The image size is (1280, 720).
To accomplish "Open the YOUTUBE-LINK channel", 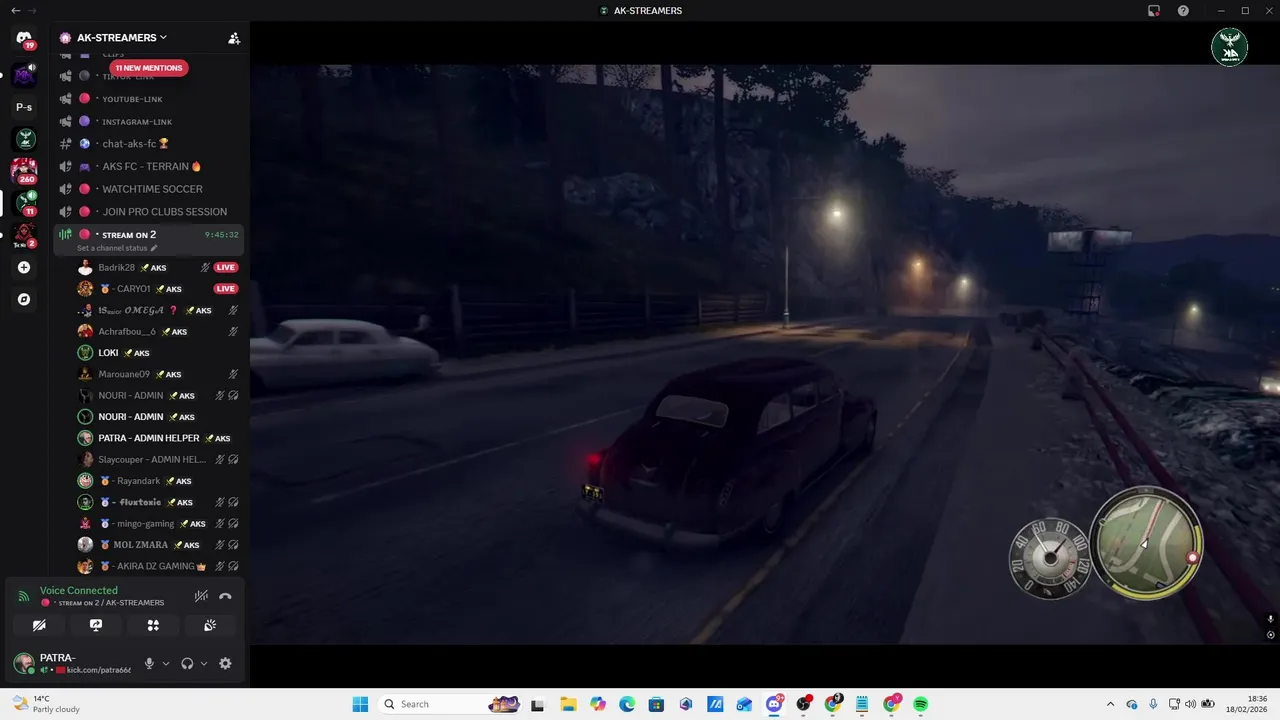I will pos(150,99).
